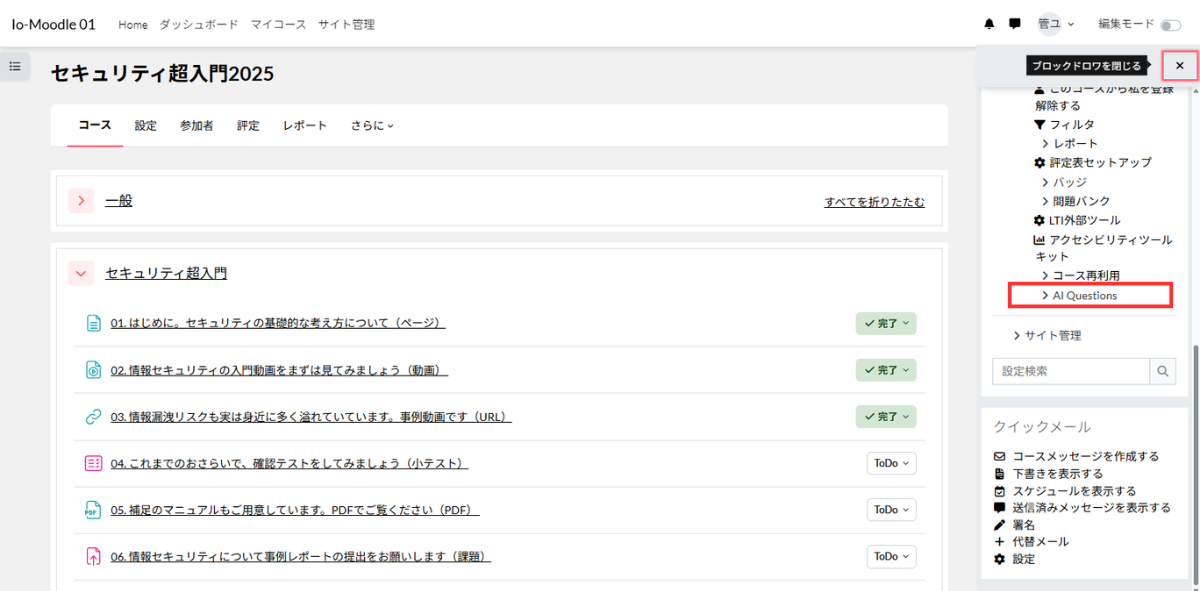Open AI Questions in the settings tree

coord(1085,295)
